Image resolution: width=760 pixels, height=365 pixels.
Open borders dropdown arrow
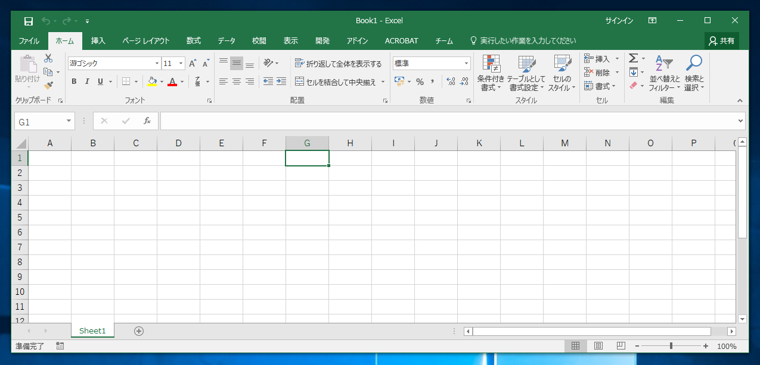coord(136,82)
